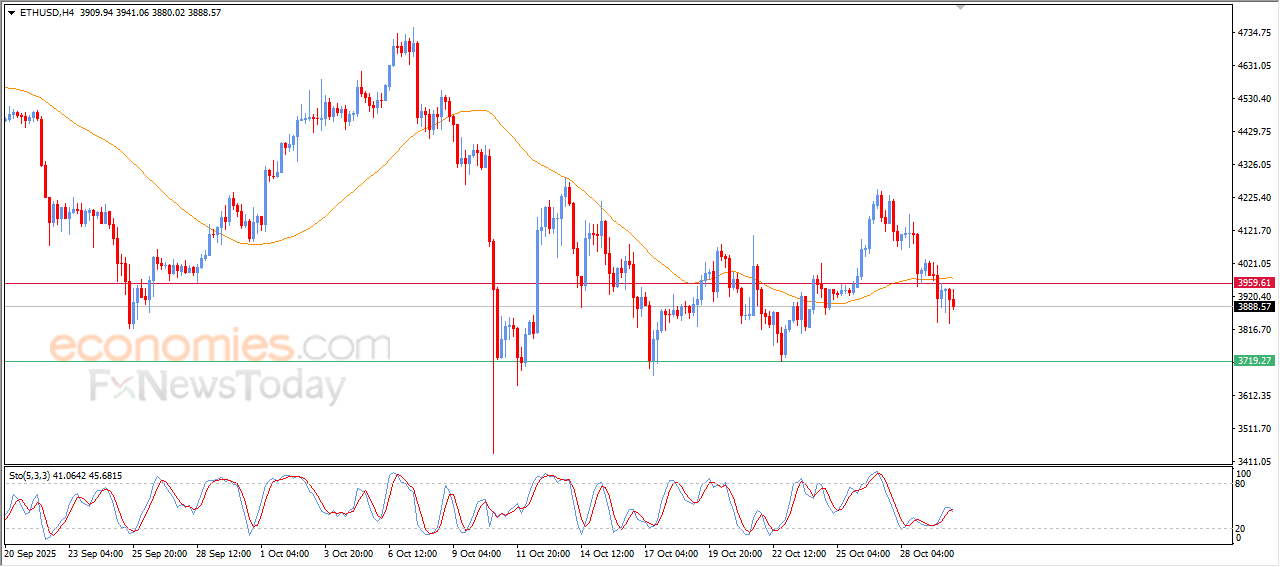Click the 22 Oct 12:00 time label

[800, 552]
